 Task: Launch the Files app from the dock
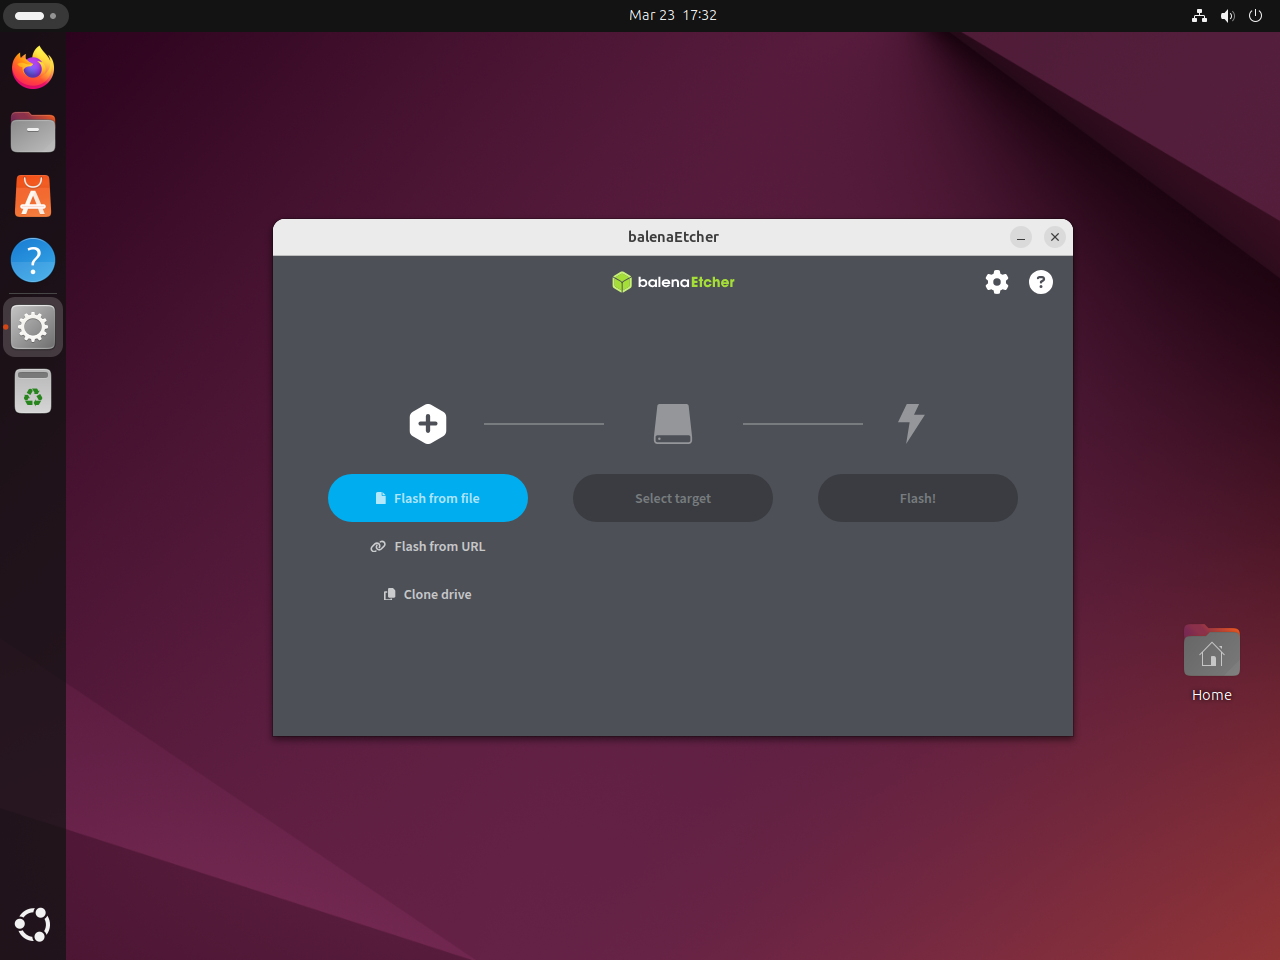pos(32,132)
